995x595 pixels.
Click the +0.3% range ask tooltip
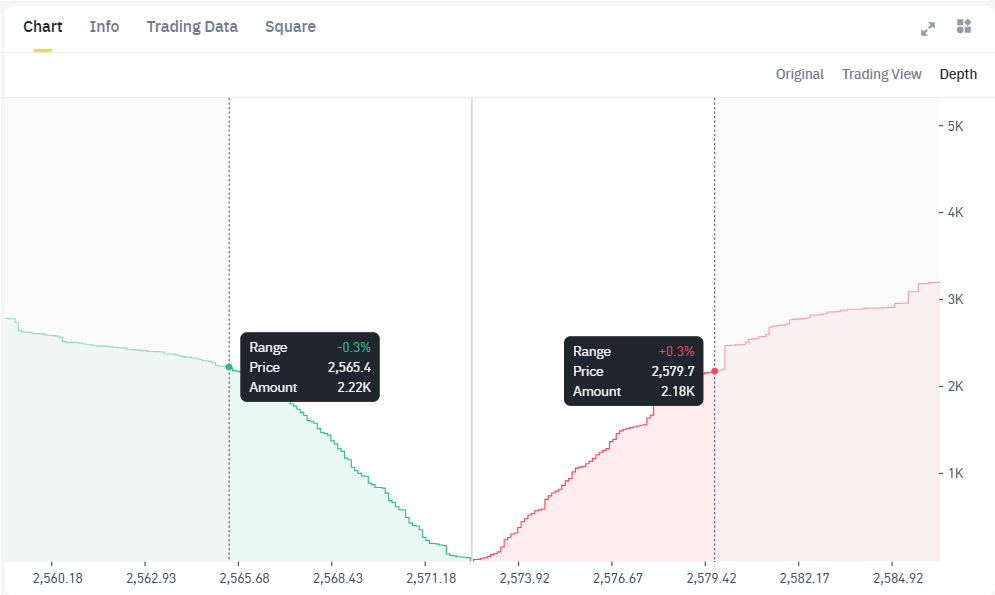coord(633,371)
